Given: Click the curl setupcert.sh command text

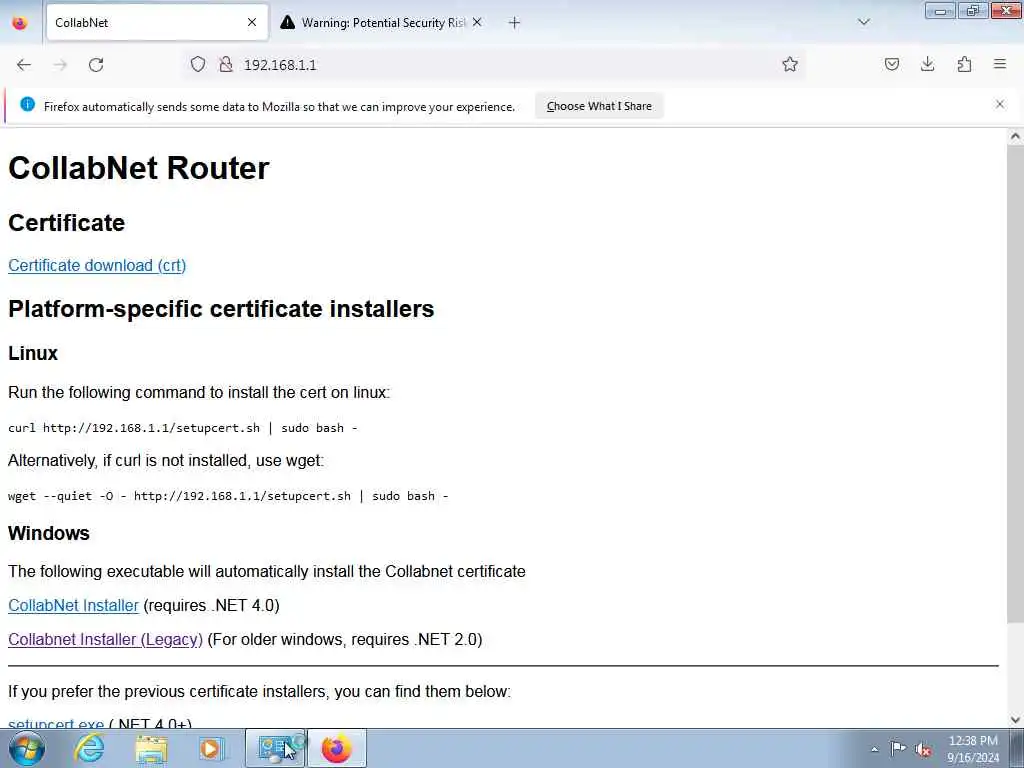Looking at the screenshot, I should click(x=183, y=428).
